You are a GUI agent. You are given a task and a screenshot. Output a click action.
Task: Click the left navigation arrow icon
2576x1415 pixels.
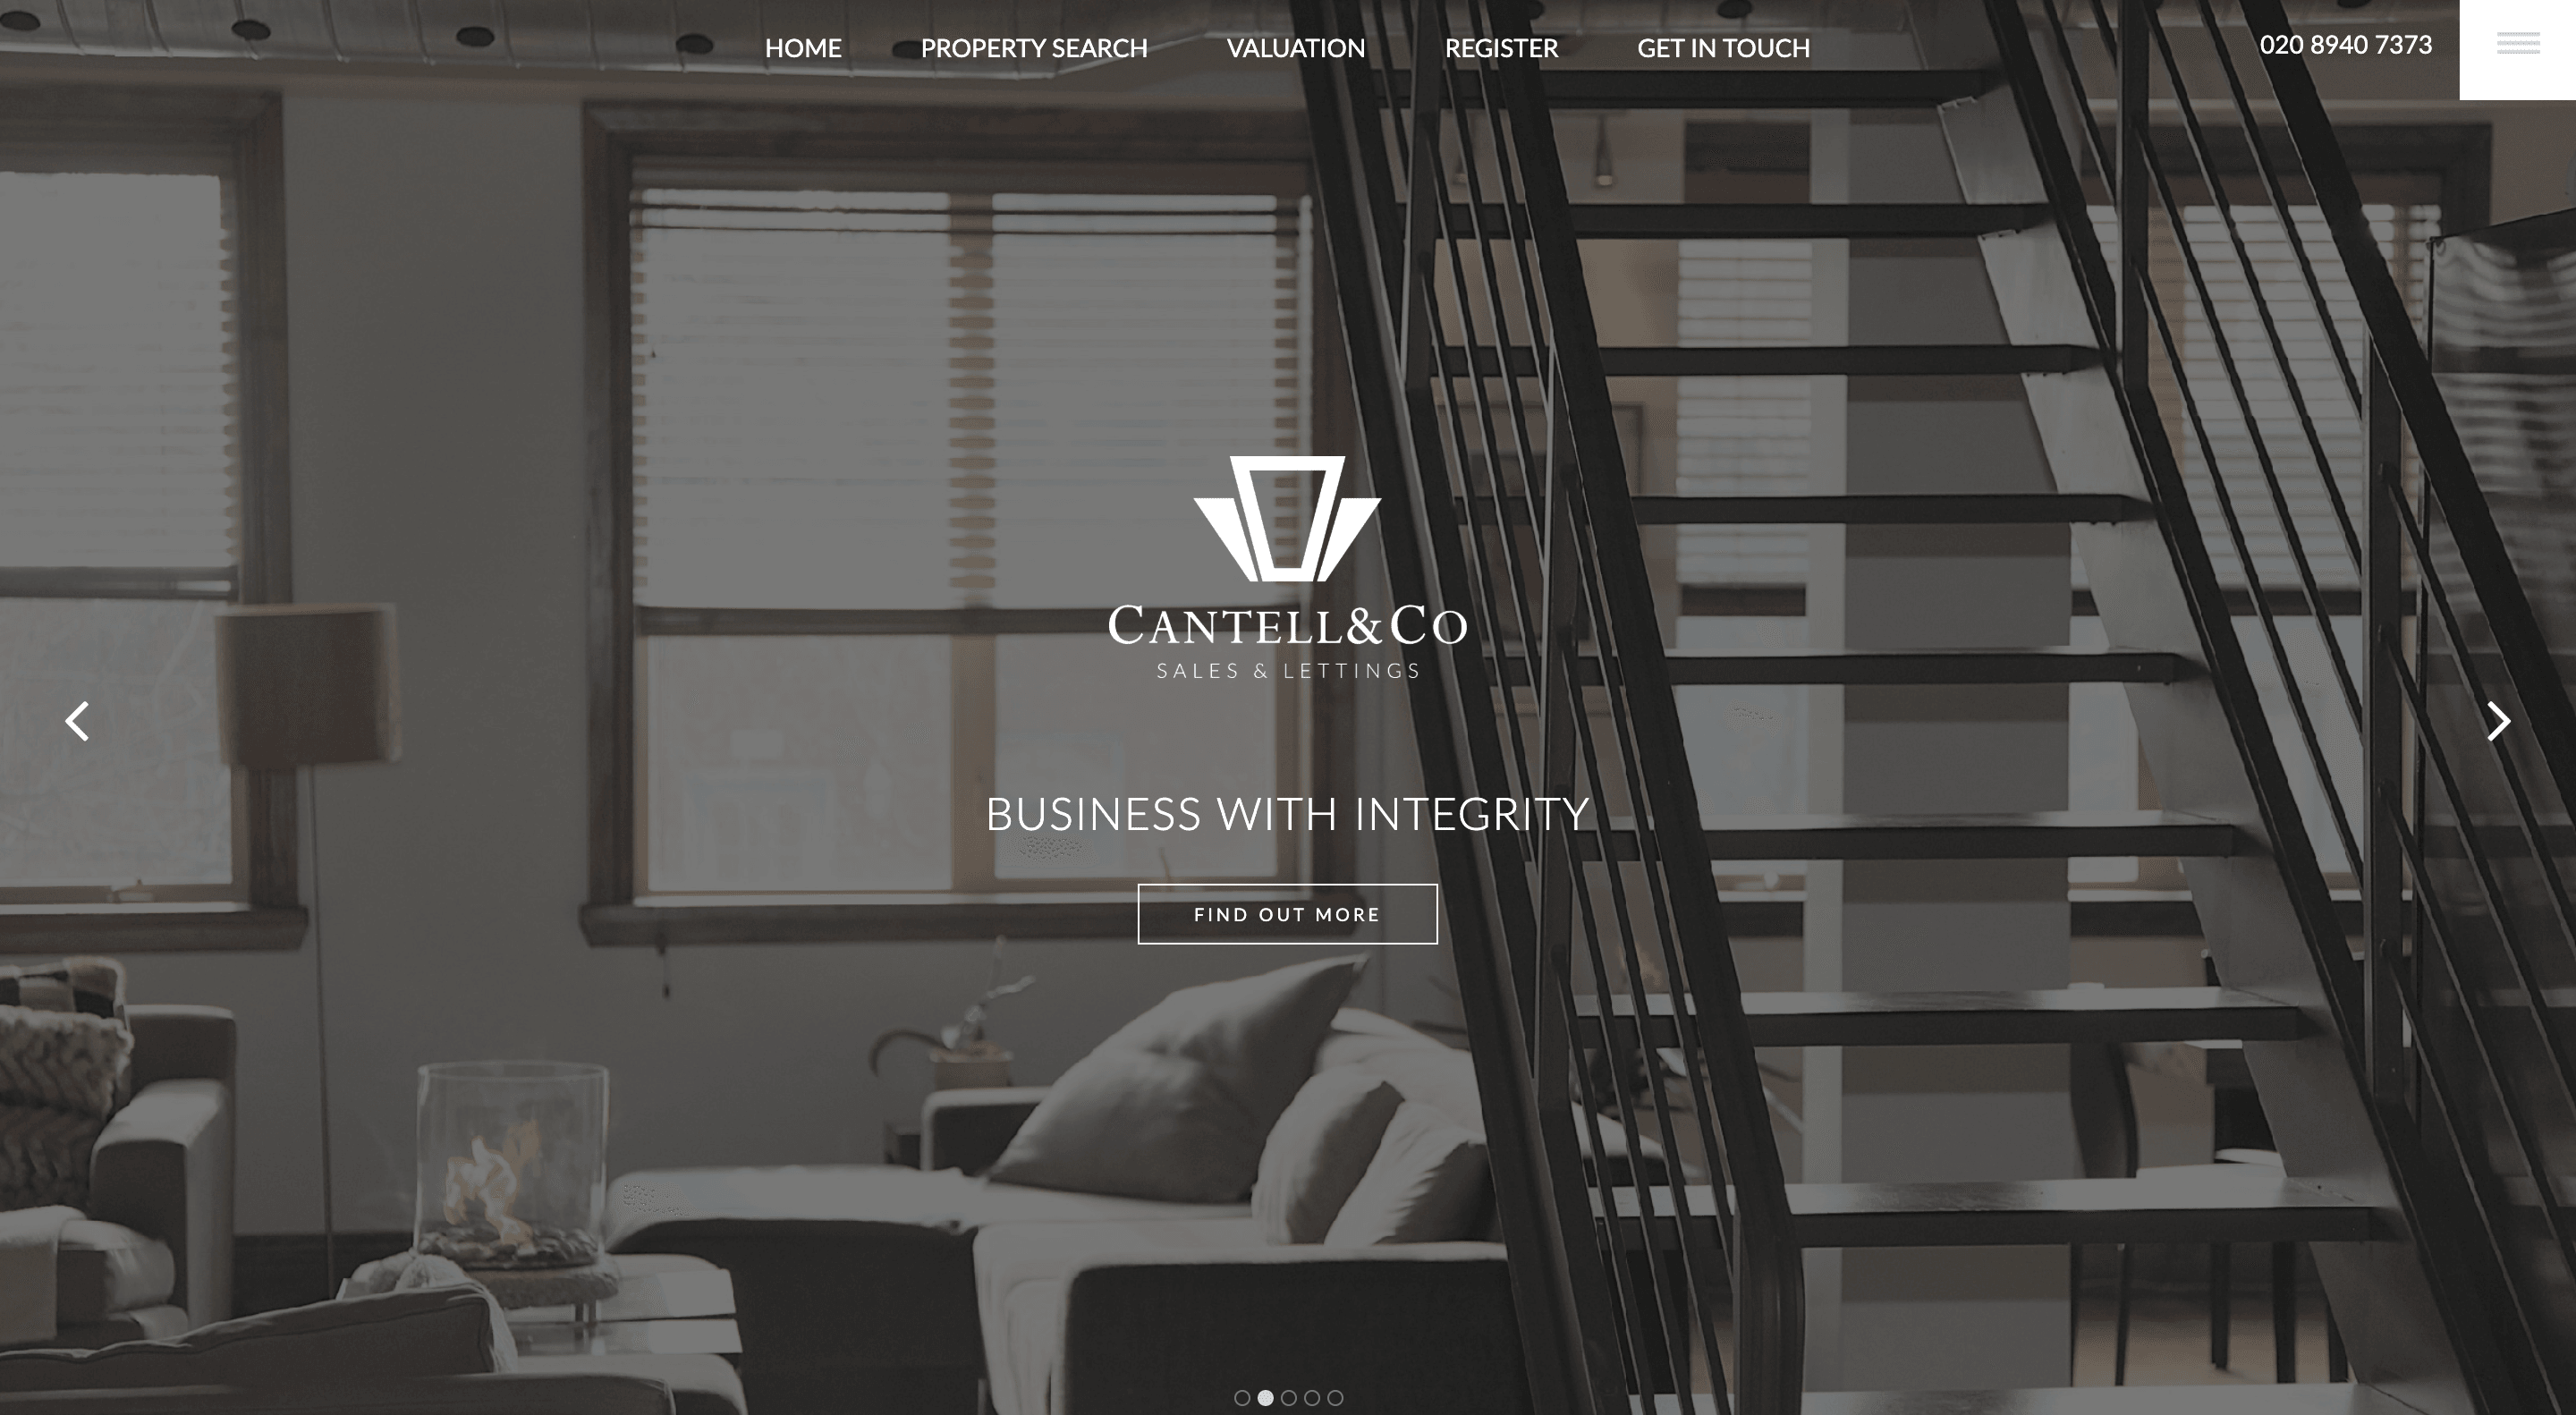pyautogui.click(x=77, y=720)
